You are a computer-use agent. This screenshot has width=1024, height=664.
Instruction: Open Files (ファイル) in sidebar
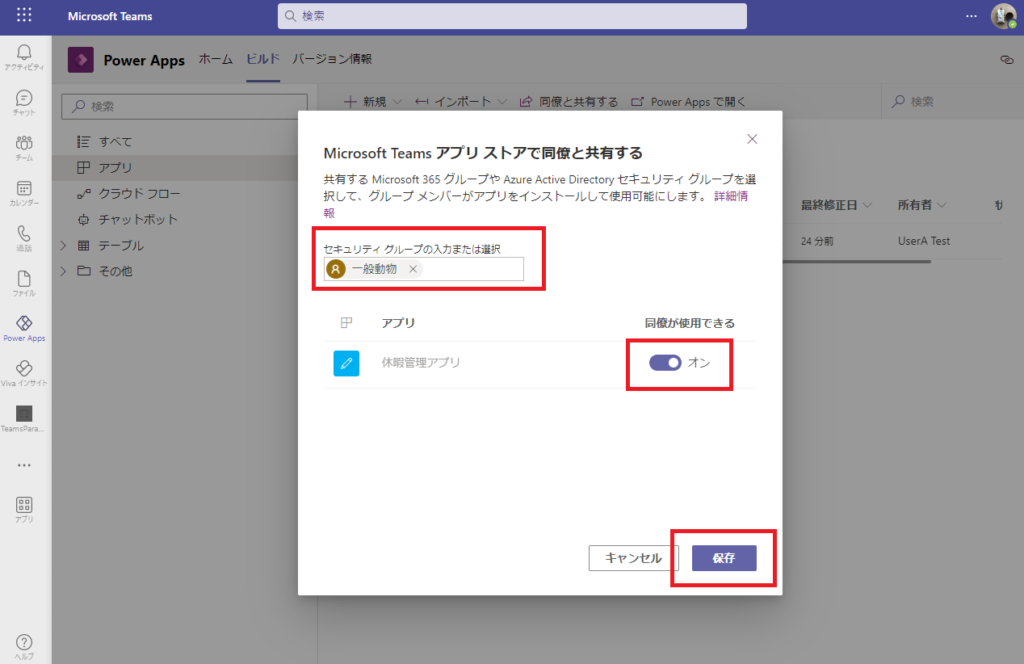(24, 283)
